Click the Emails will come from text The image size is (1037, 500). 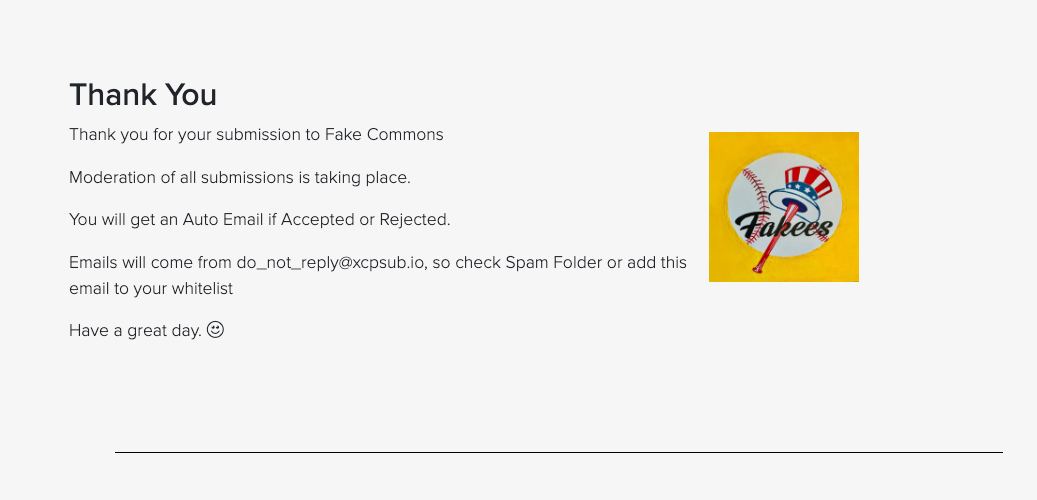(150, 262)
